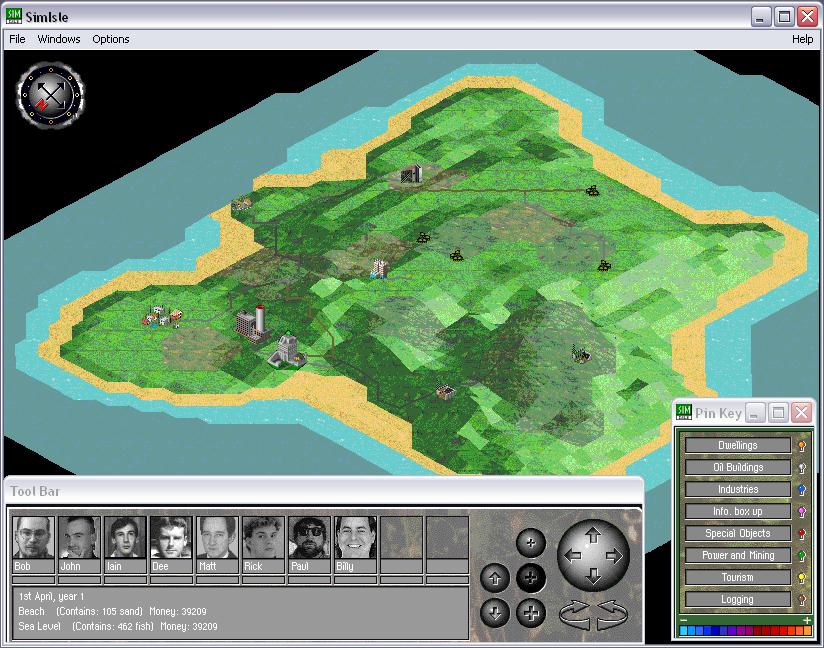Image resolution: width=824 pixels, height=648 pixels.
Task: Select the largest plus button in Tool Bar
Action: click(x=531, y=613)
